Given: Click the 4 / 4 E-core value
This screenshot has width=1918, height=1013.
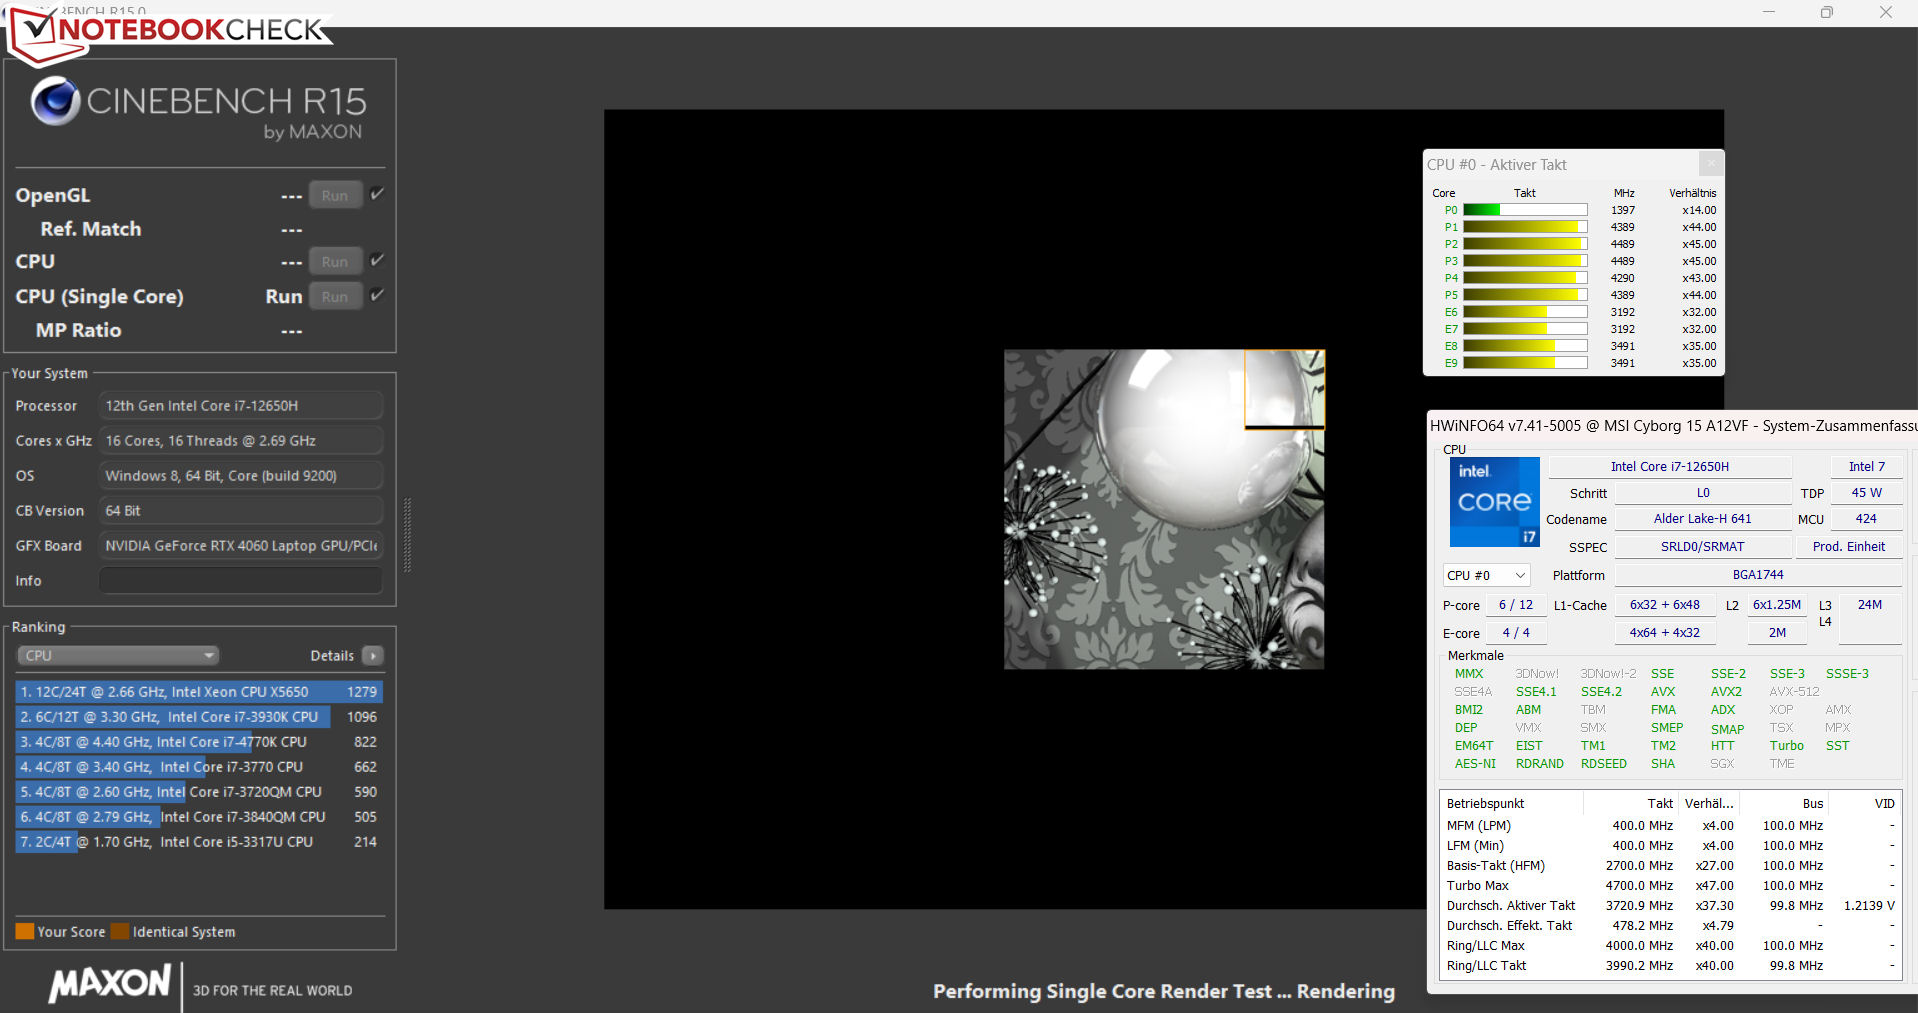Looking at the screenshot, I should (1515, 633).
